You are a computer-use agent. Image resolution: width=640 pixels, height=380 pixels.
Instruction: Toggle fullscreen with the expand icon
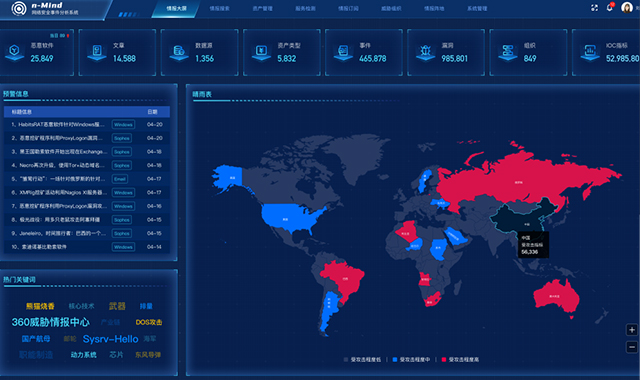click(594, 8)
